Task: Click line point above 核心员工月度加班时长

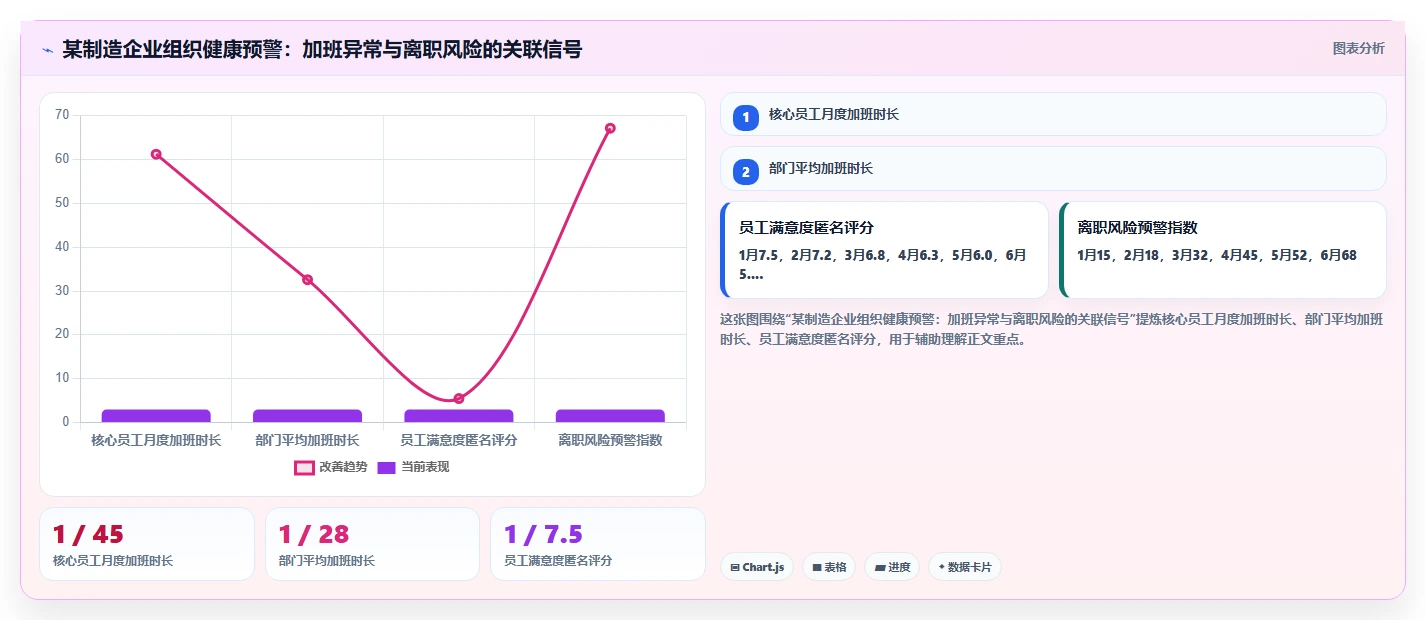Action: pos(156,154)
